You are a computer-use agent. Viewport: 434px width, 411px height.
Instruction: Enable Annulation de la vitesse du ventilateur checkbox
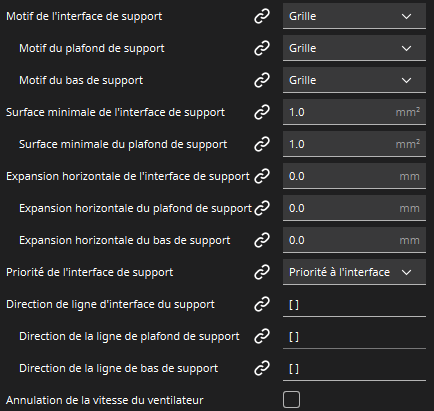click(291, 400)
